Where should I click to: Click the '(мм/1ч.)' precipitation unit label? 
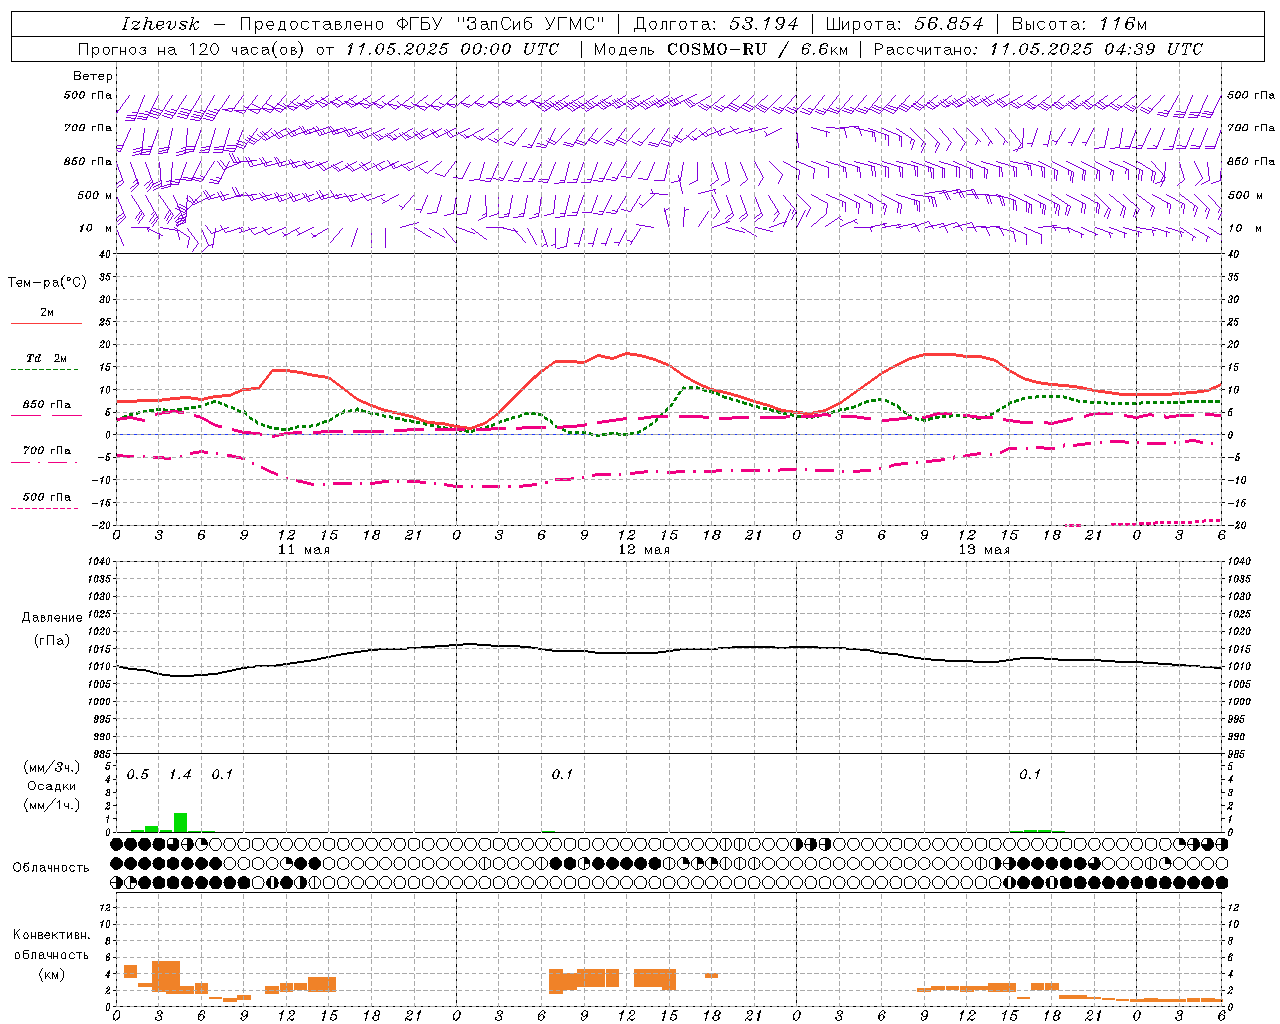pos(52,805)
